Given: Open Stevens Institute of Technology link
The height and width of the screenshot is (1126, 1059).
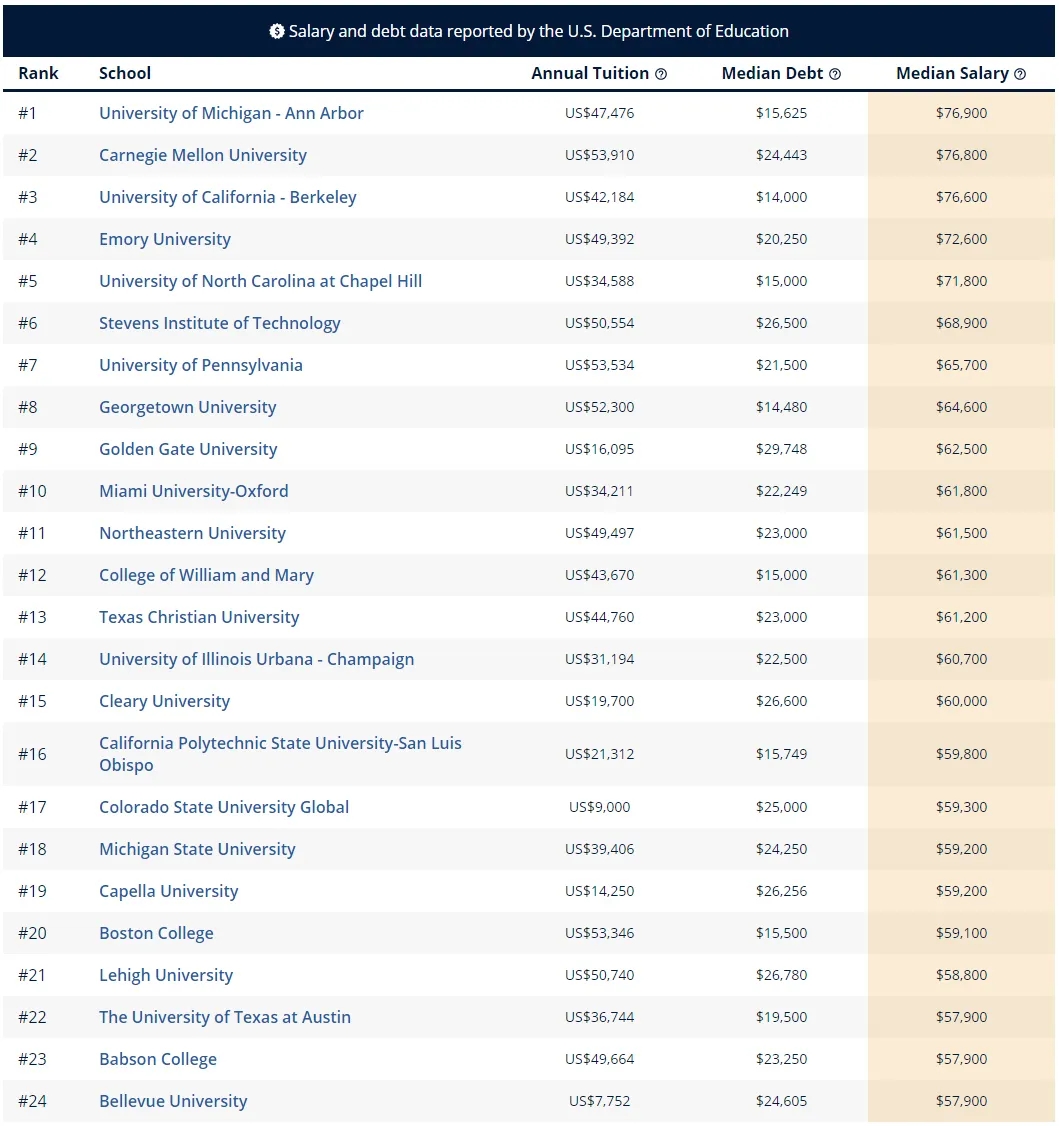Looking at the screenshot, I should 219,323.
